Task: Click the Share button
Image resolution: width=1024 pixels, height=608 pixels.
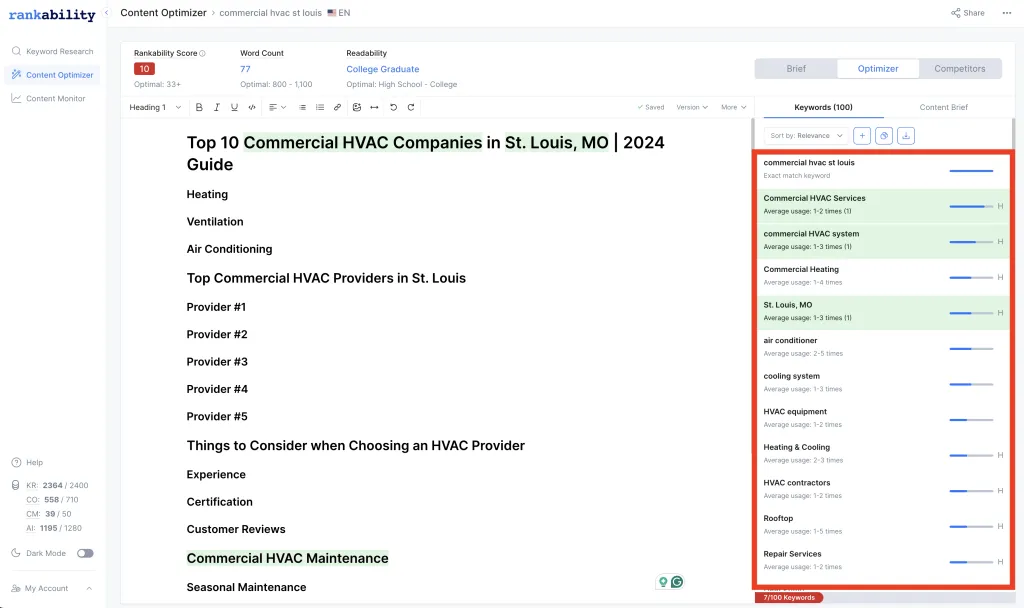Action: [x=967, y=13]
